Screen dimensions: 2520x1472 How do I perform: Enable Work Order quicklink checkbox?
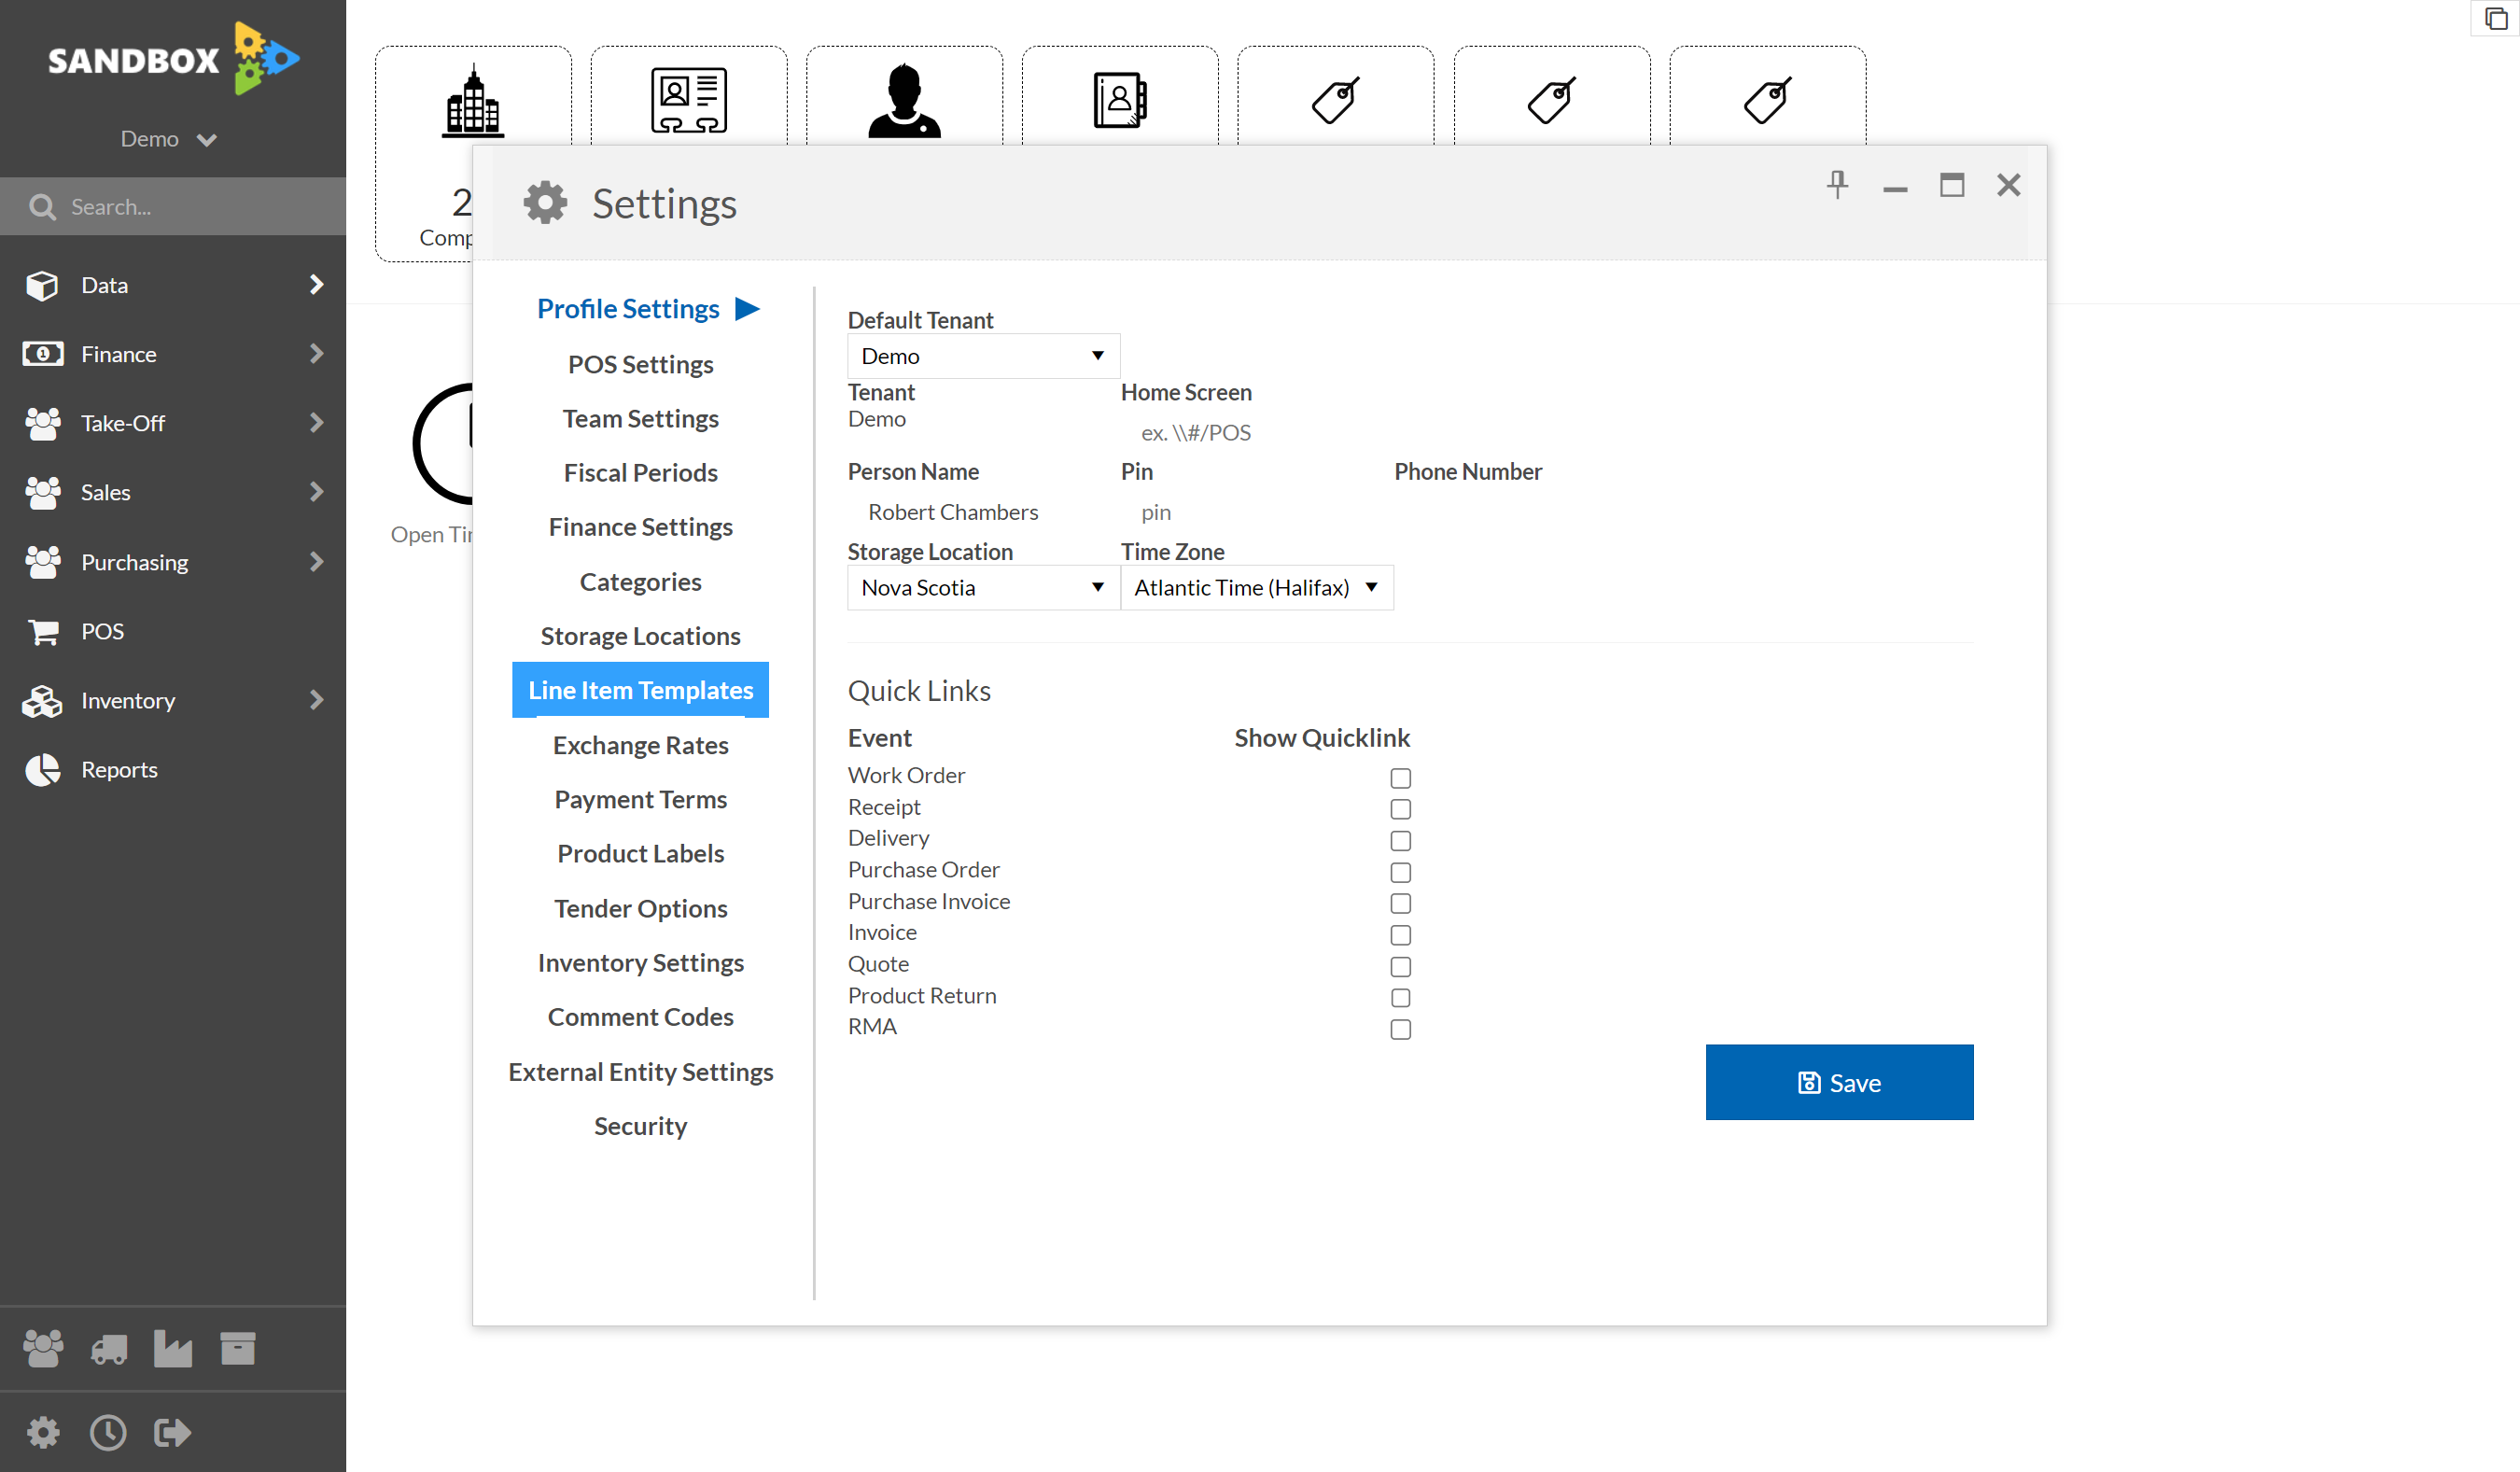(1400, 778)
